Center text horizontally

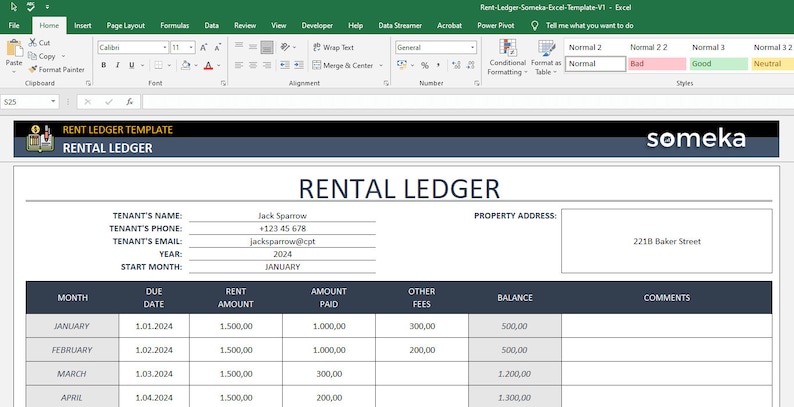click(x=253, y=65)
